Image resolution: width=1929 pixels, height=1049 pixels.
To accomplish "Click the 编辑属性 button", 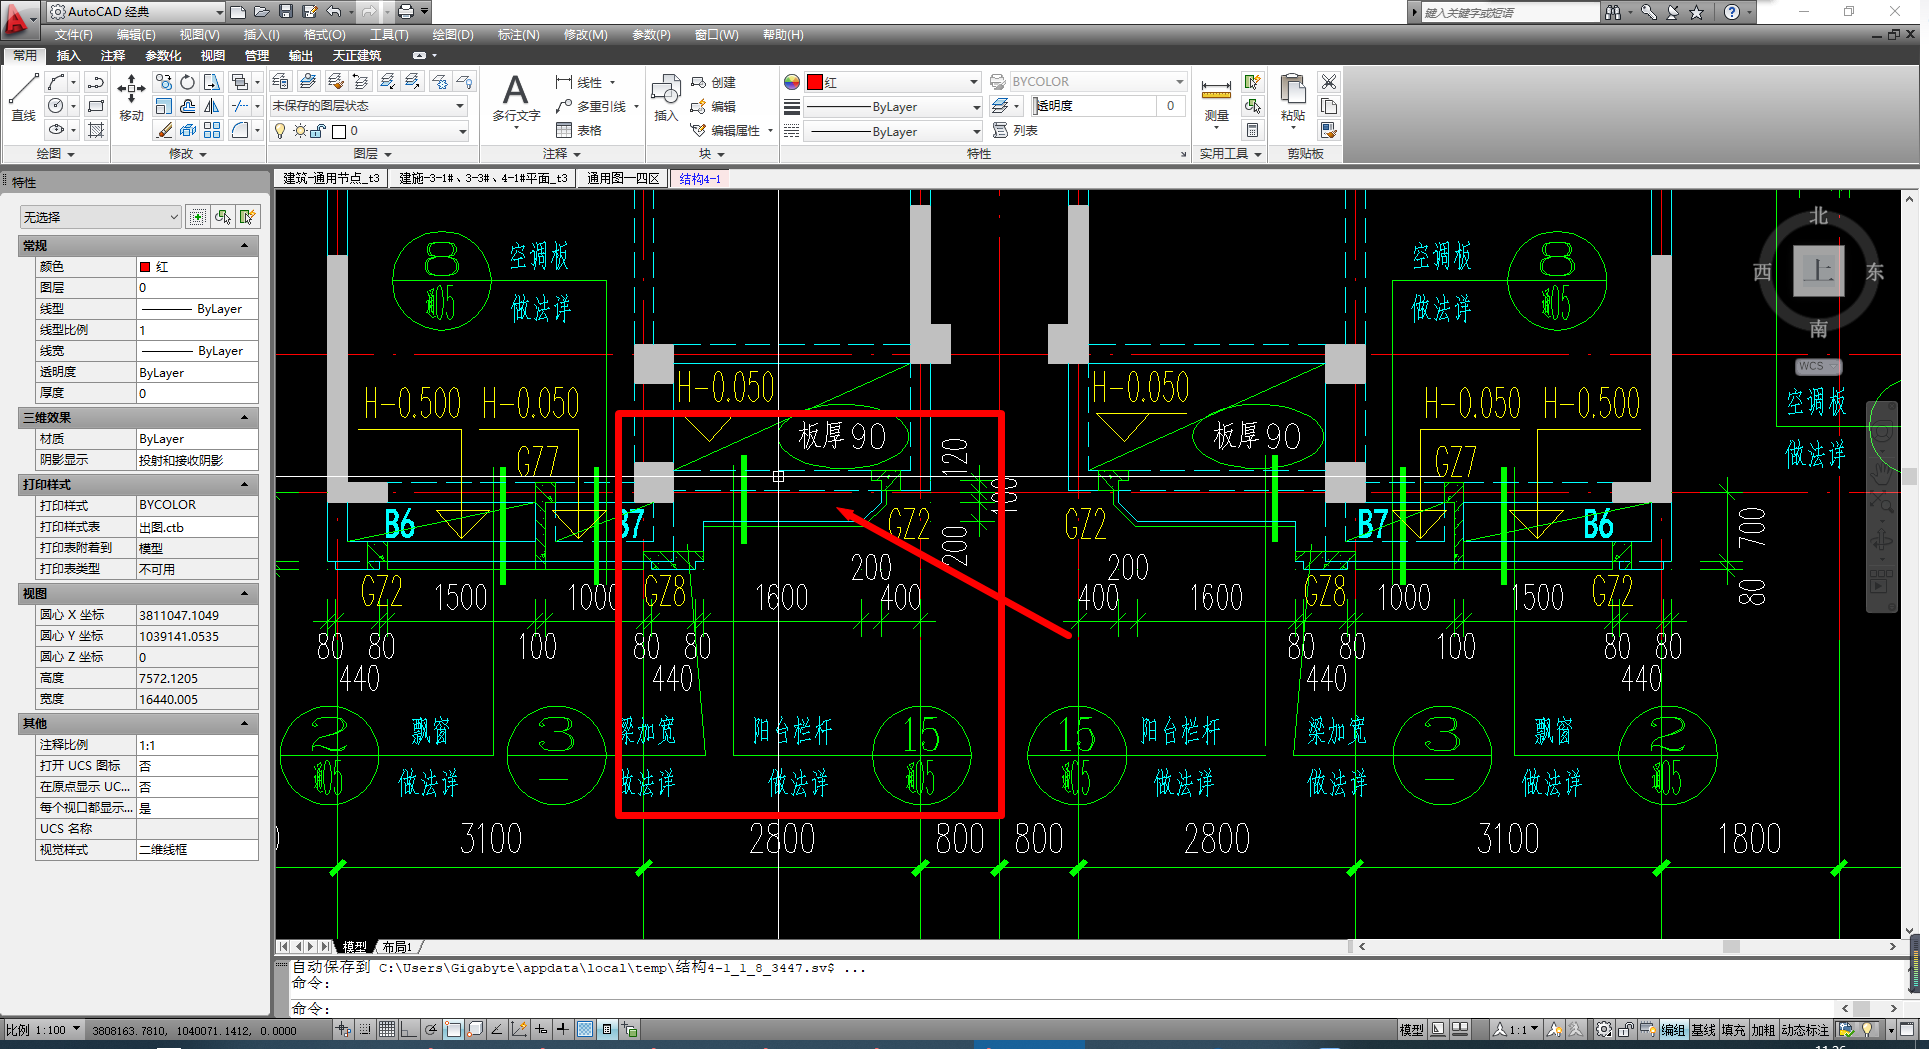I will click(726, 130).
